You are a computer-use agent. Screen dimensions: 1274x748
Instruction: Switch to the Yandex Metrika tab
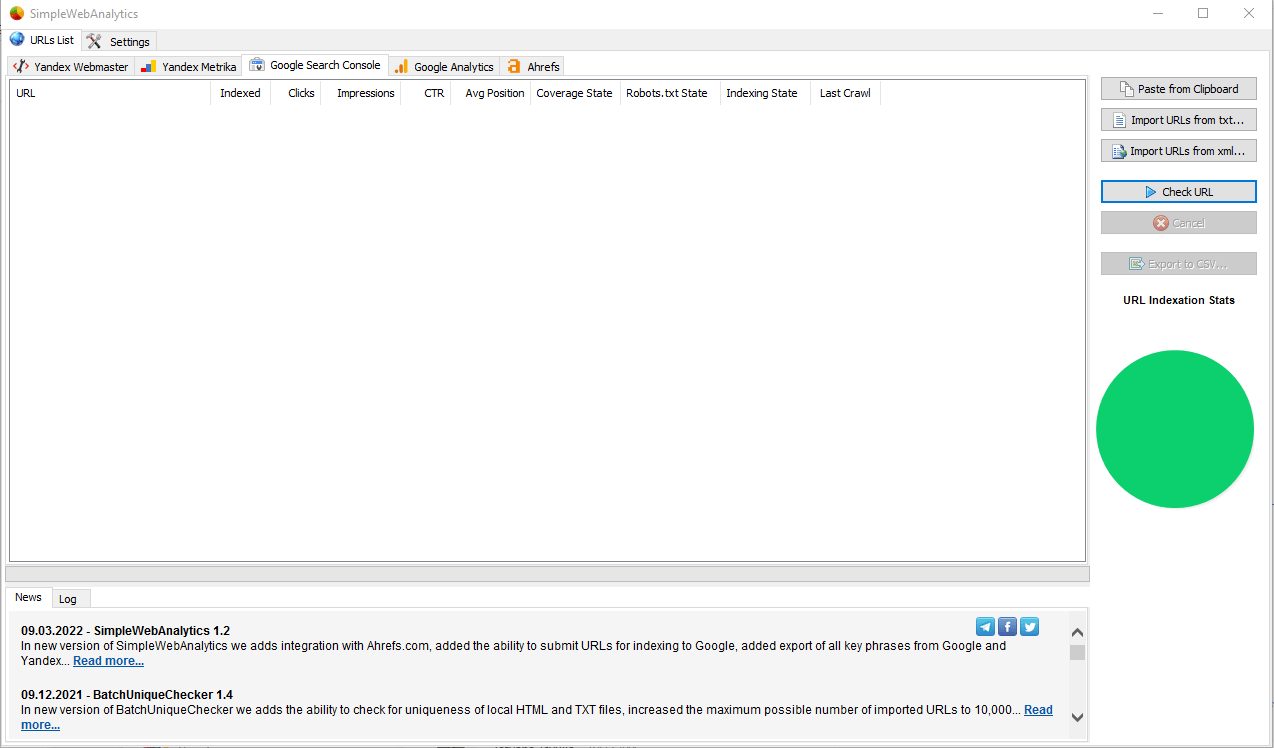pos(189,66)
